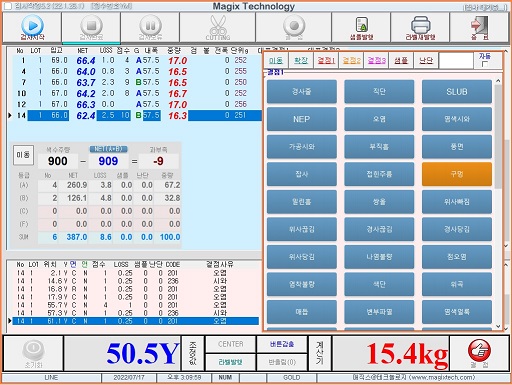Viewport: 512px width, 385px height.
Task: Choose the NEP defect button
Action: tap(302, 119)
